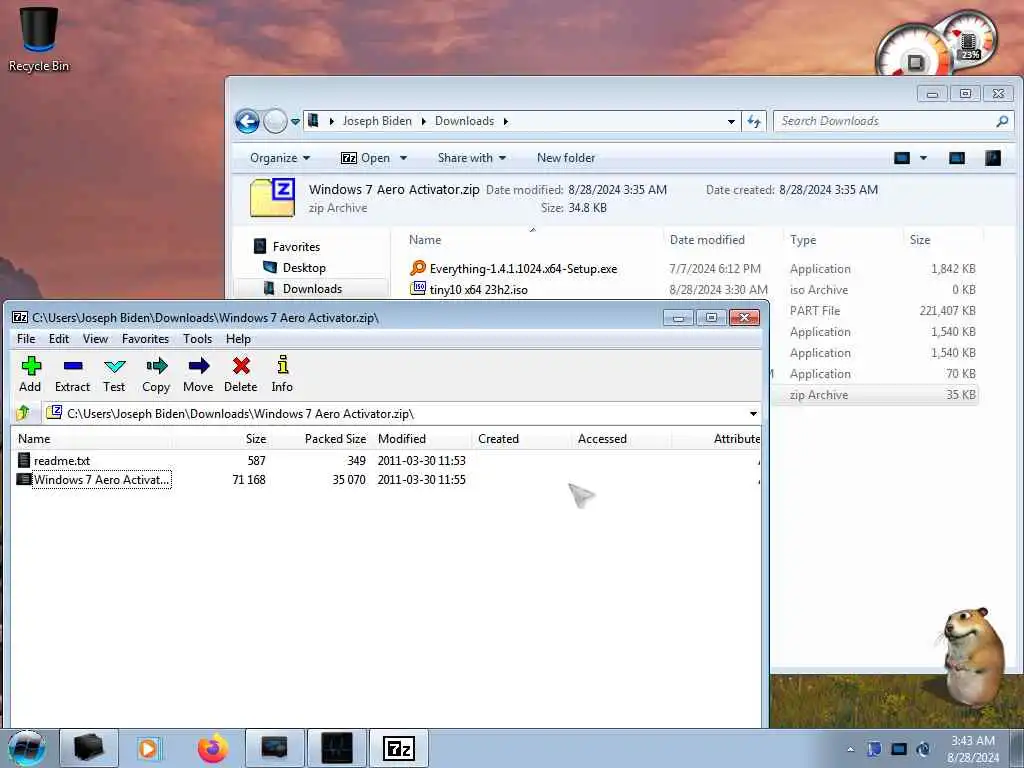This screenshot has height=768, width=1024.
Task: Click New folder in Explorer toolbar
Action: (566, 158)
